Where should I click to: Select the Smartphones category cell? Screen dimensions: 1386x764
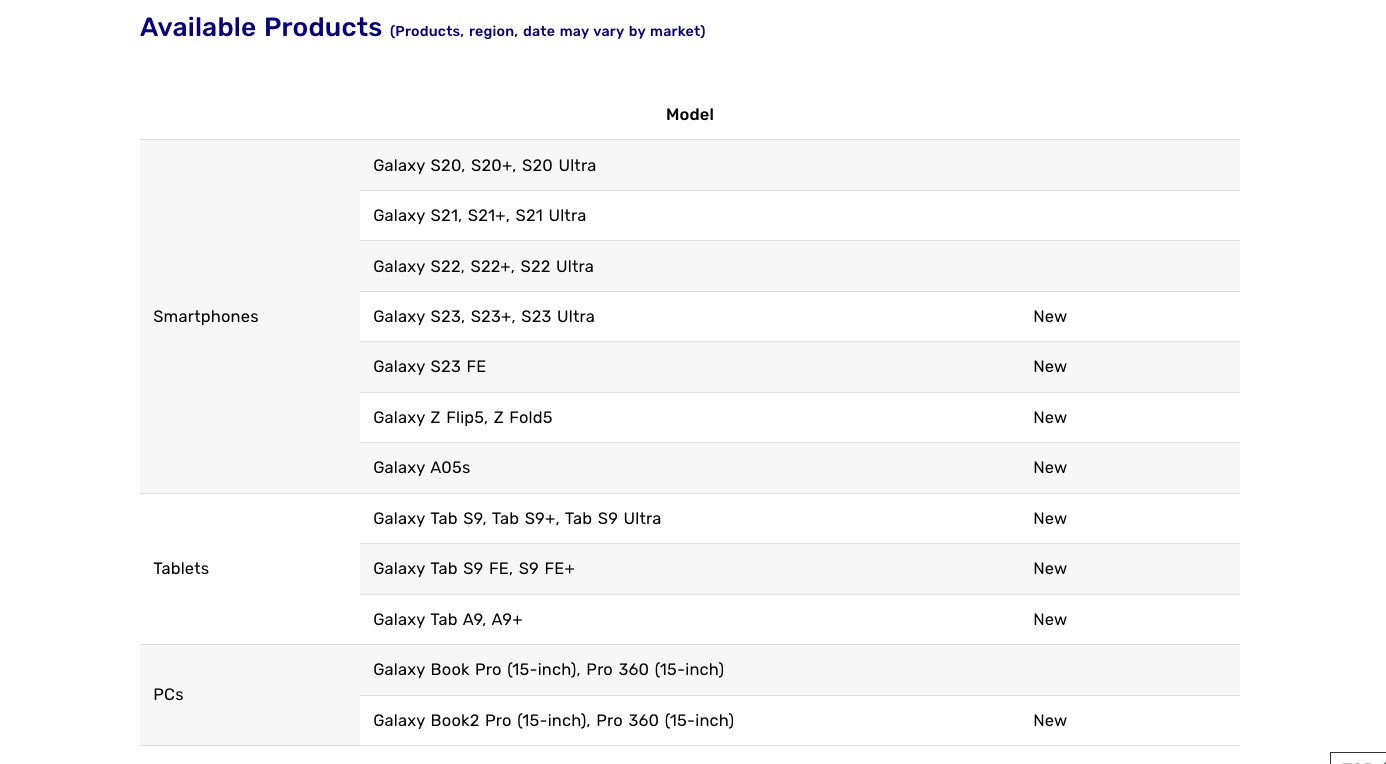pos(250,316)
